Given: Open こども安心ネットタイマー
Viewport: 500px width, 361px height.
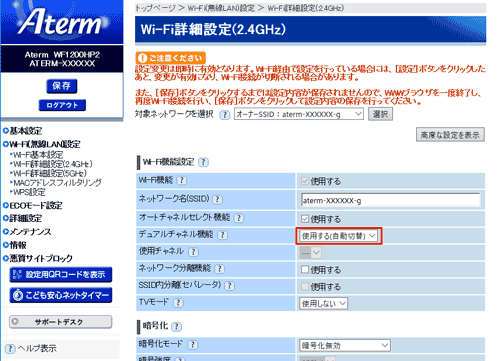Looking at the screenshot, I should click(61, 295).
